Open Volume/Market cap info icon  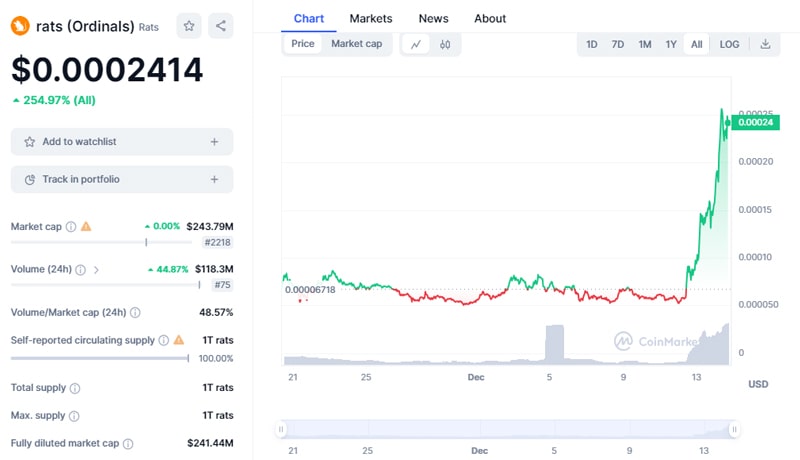[135, 313]
